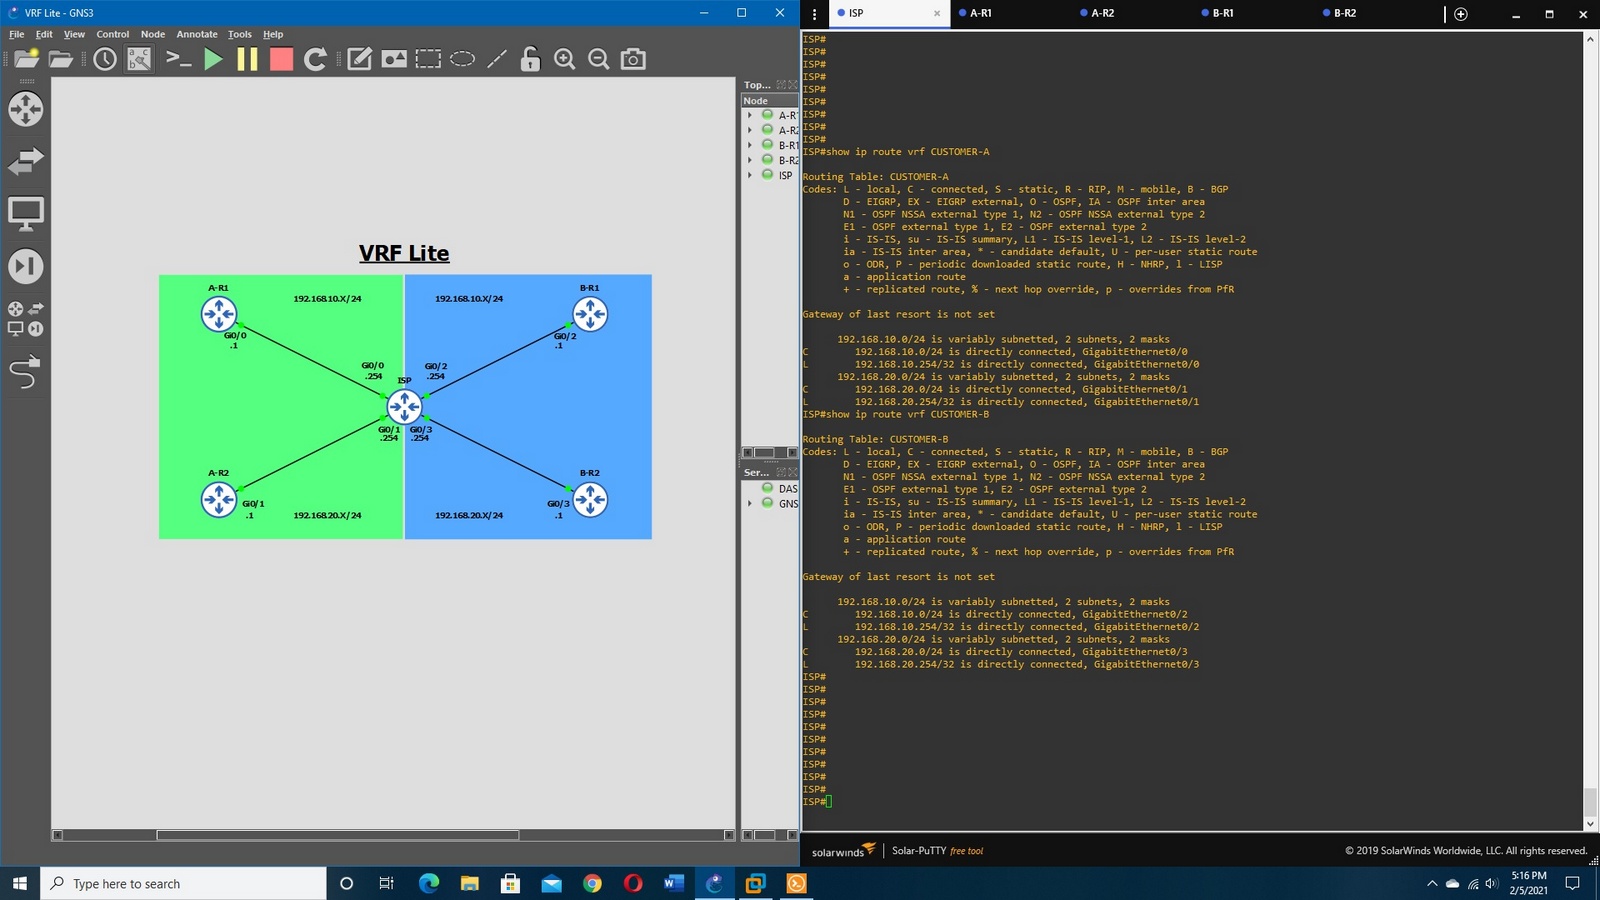This screenshot has height=900, width=1600.
Task: Suspend all nodes with the pause icon
Action: coord(247,60)
